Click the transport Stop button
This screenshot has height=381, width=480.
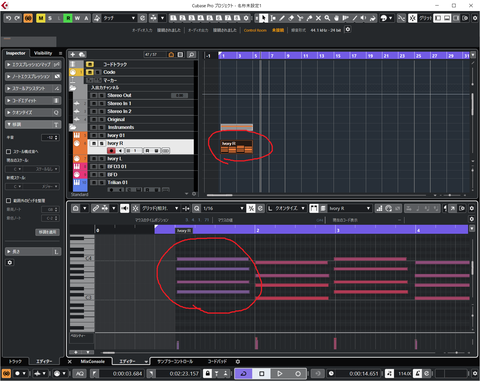[262, 373]
